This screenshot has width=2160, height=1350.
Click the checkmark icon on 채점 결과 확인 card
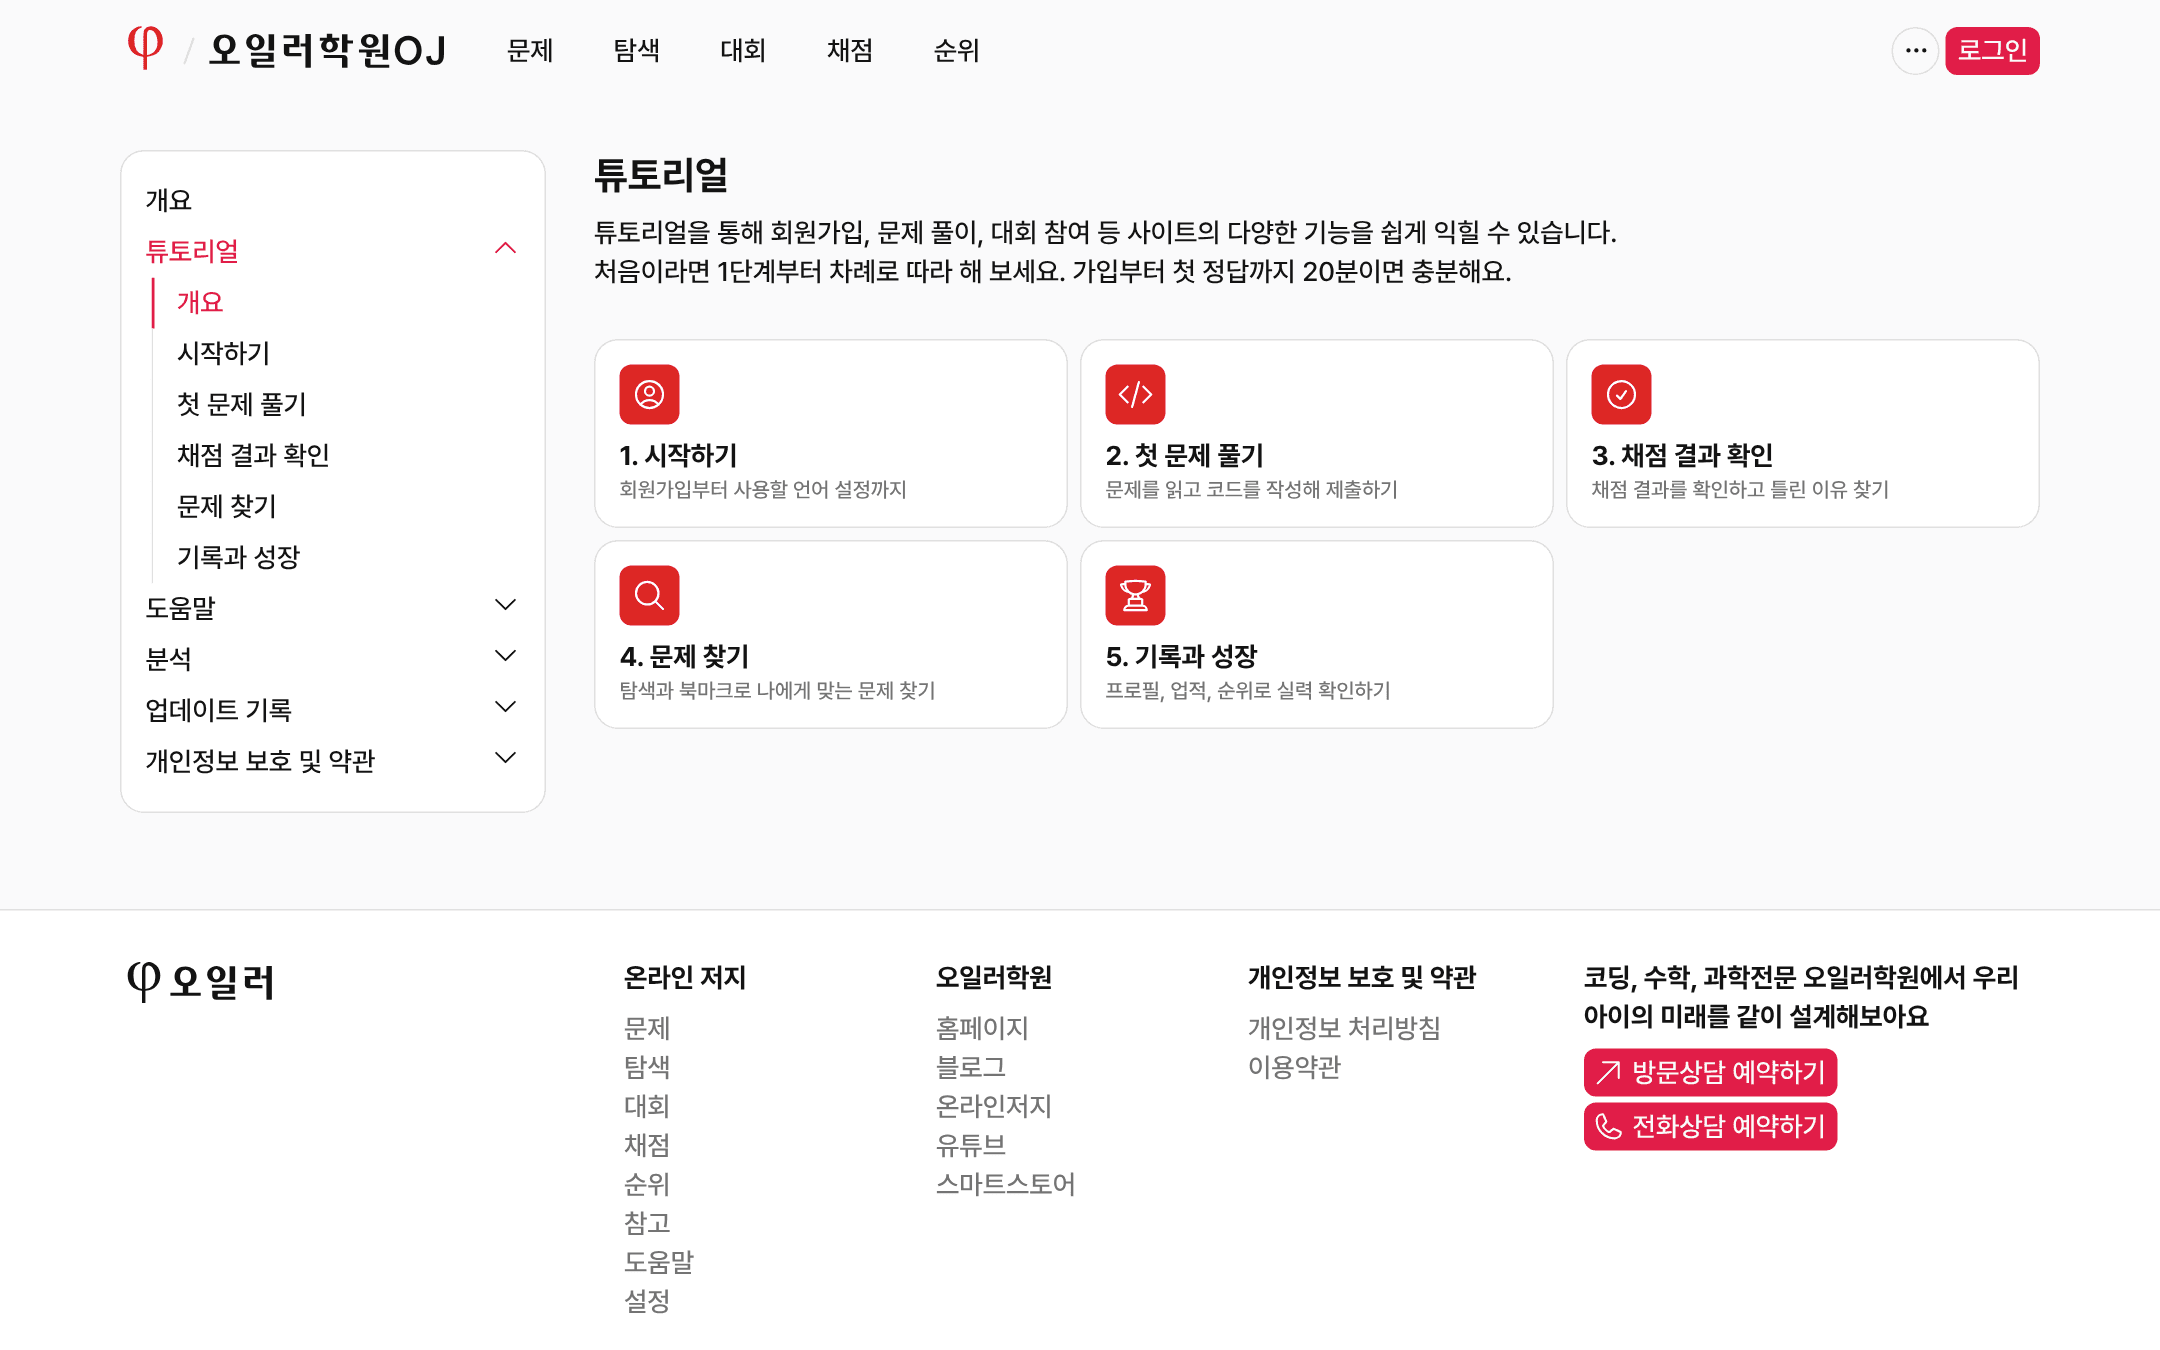coord(1621,394)
